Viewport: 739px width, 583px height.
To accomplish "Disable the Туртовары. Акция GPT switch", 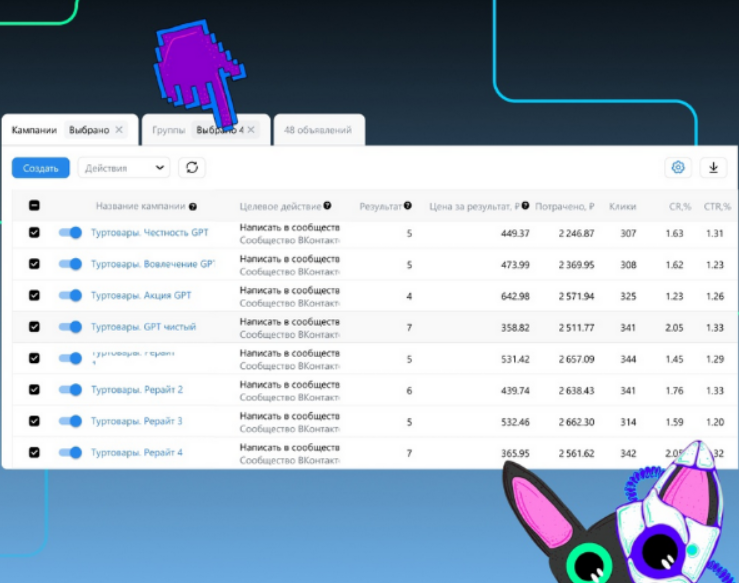I will pos(70,295).
